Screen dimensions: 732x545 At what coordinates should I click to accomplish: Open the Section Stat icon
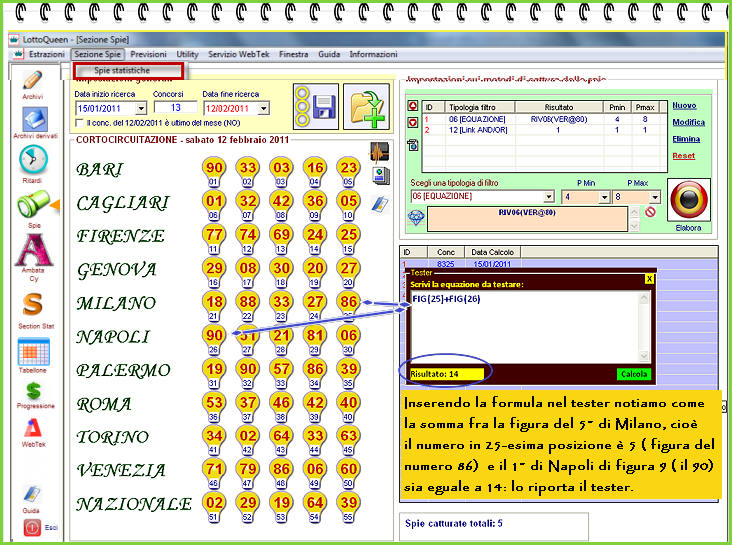(33, 304)
